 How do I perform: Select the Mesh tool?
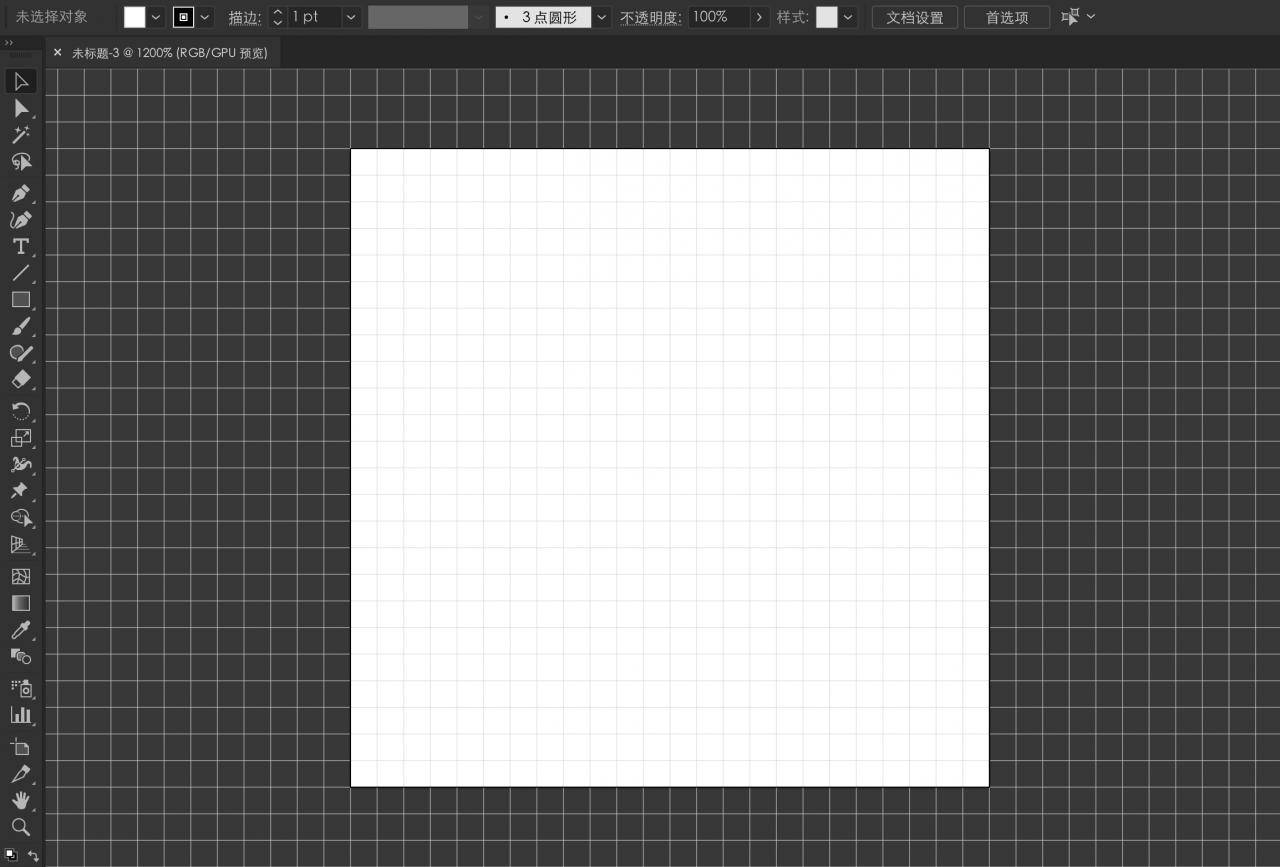point(21,577)
